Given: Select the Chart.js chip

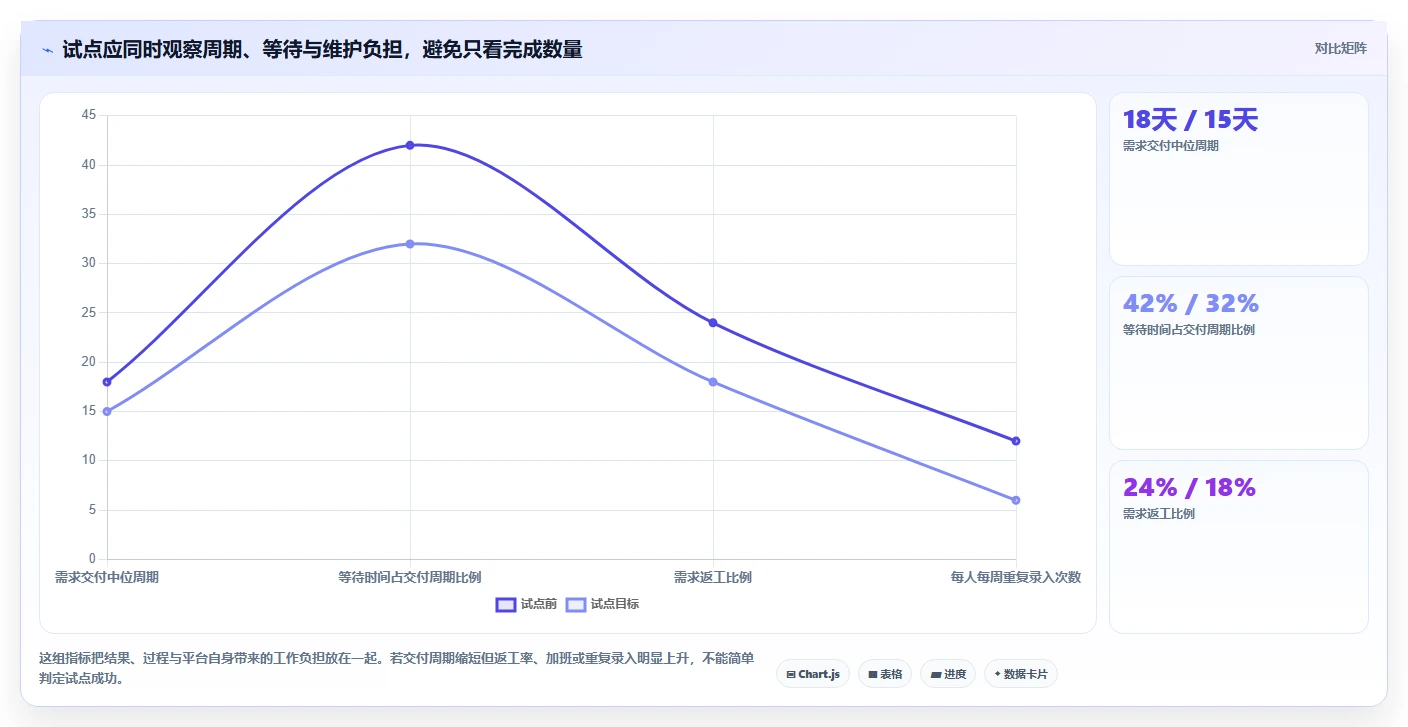Looking at the screenshot, I should click(813, 674).
